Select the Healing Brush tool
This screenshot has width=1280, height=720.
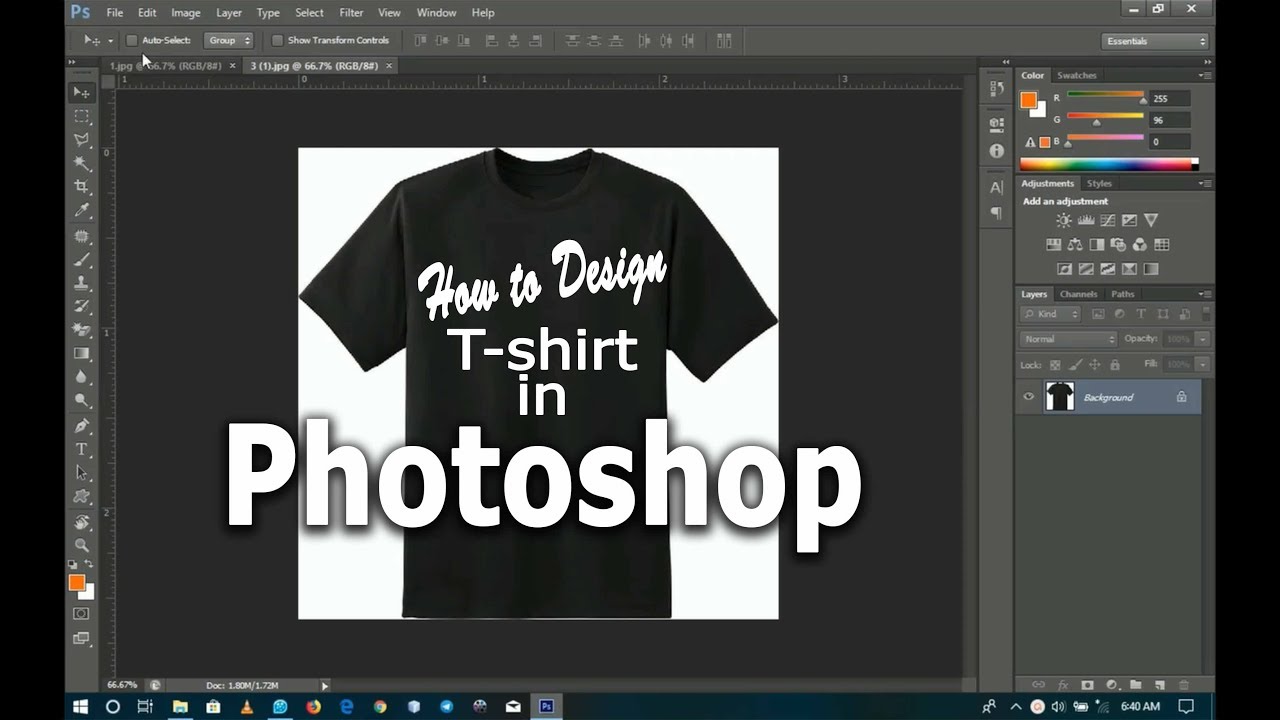click(x=81, y=236)
